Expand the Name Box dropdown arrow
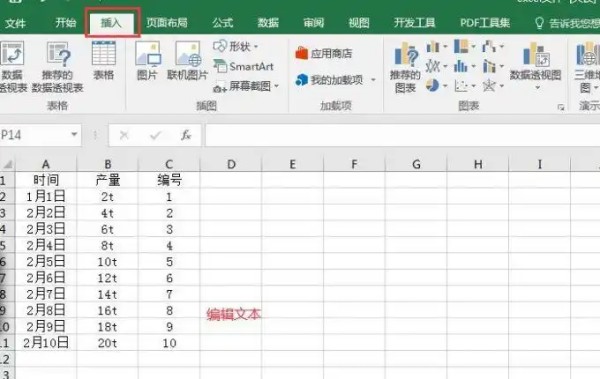This screenshot has width=600, height=379. (74, 134)
